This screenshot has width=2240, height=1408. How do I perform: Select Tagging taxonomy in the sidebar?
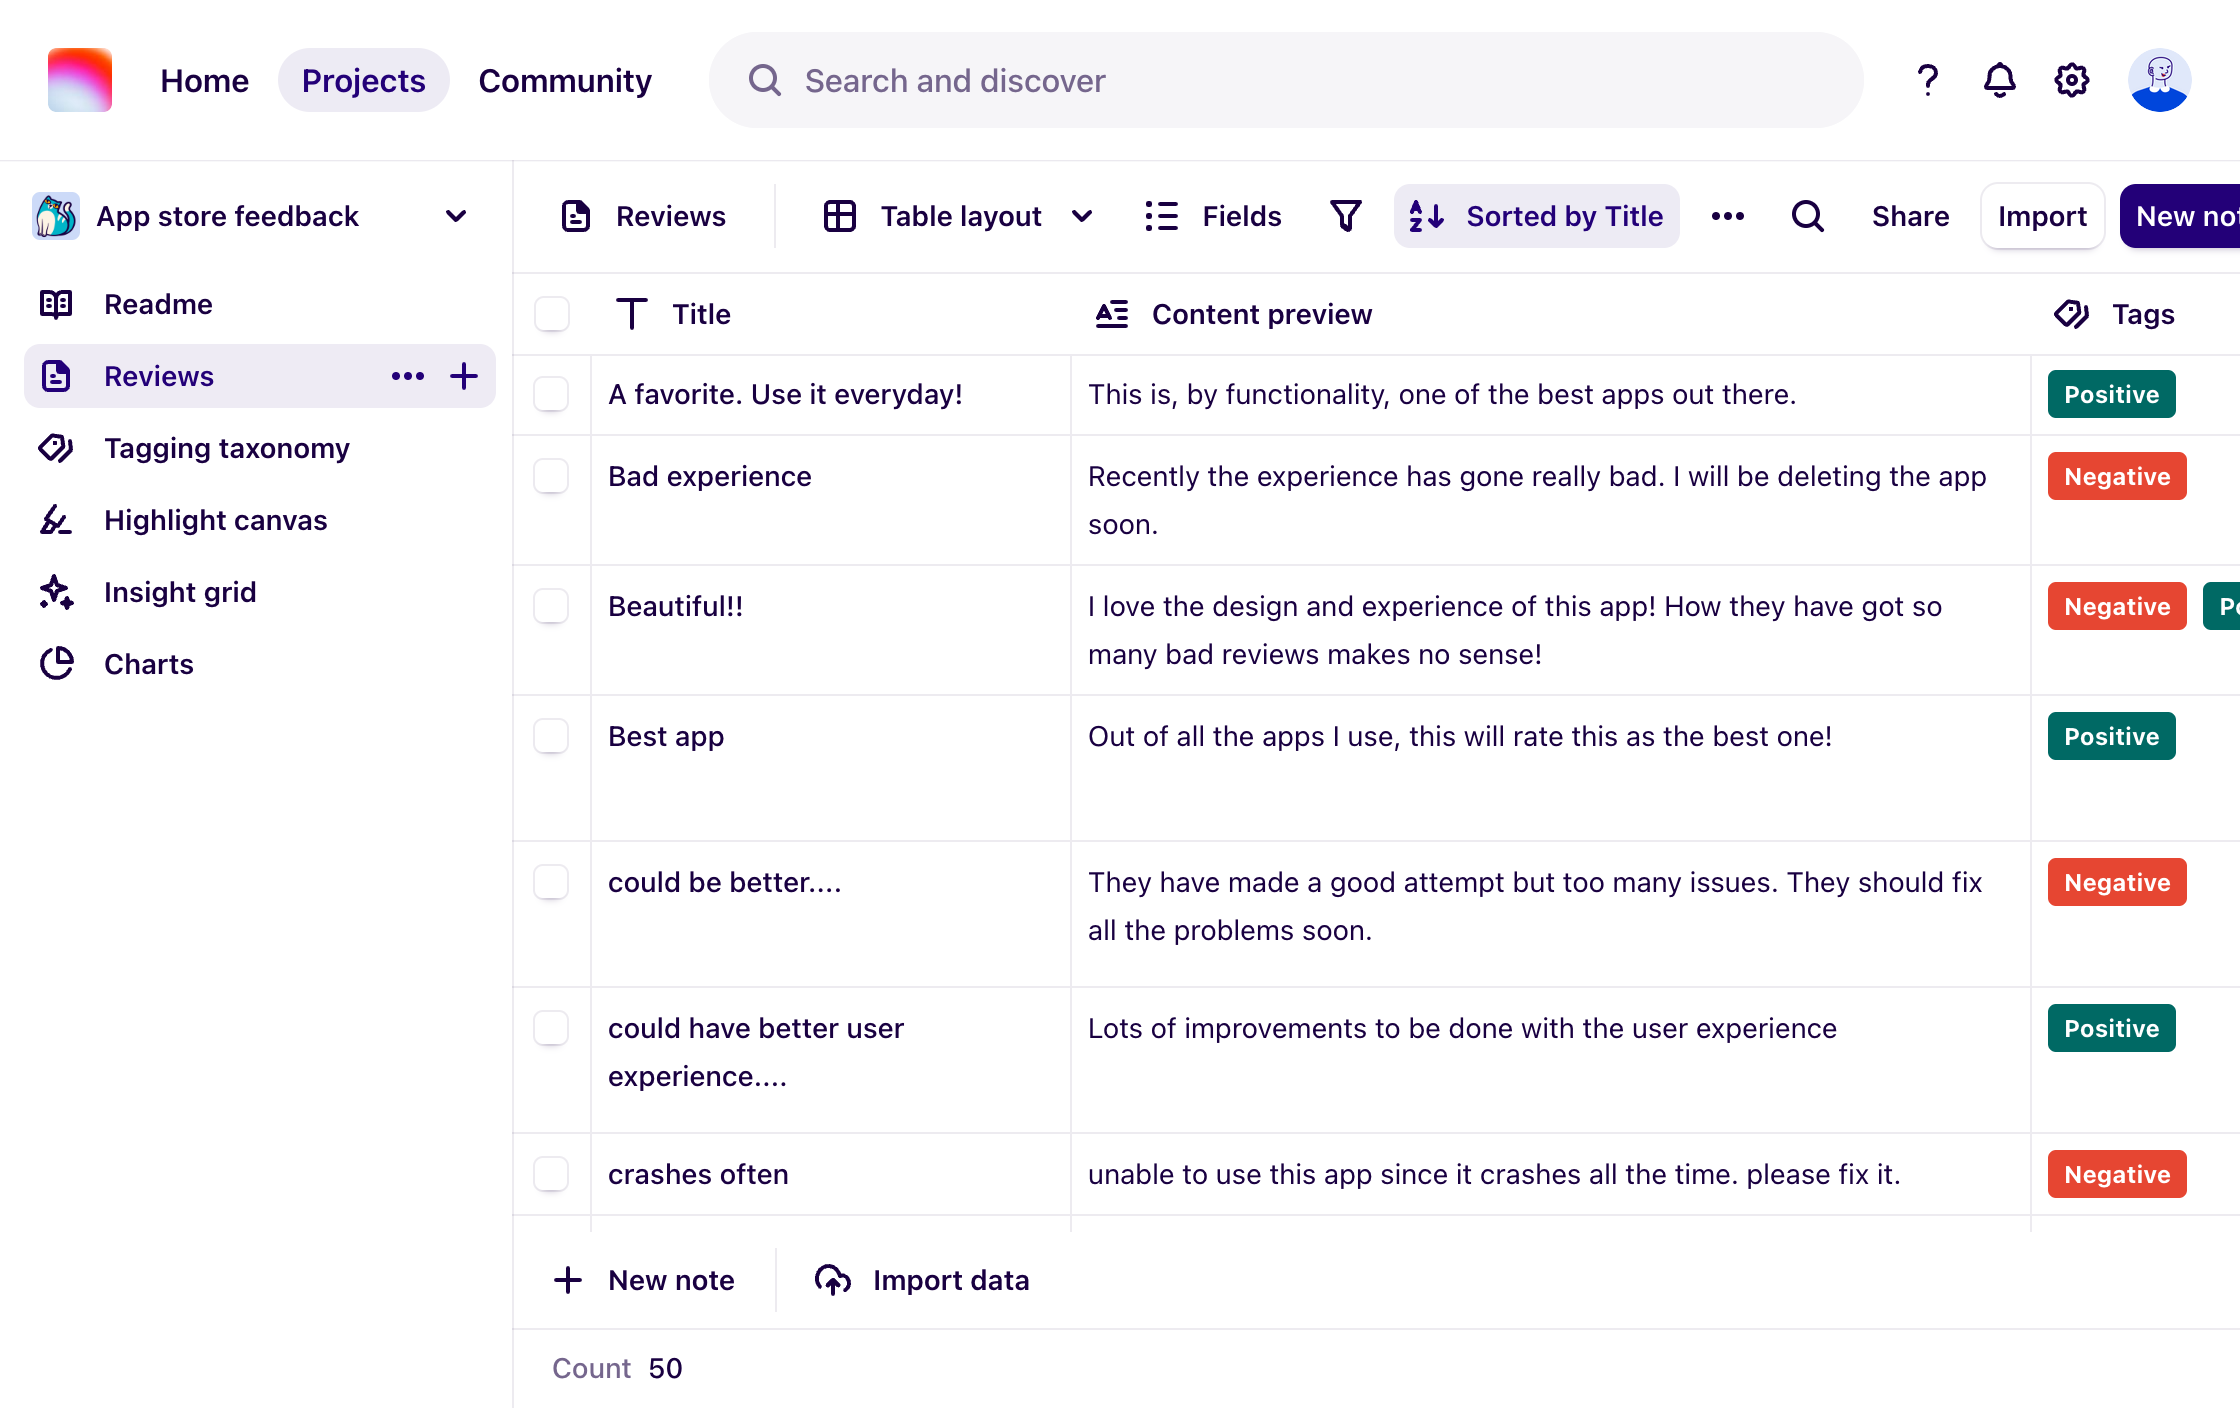tap(226, 448)
